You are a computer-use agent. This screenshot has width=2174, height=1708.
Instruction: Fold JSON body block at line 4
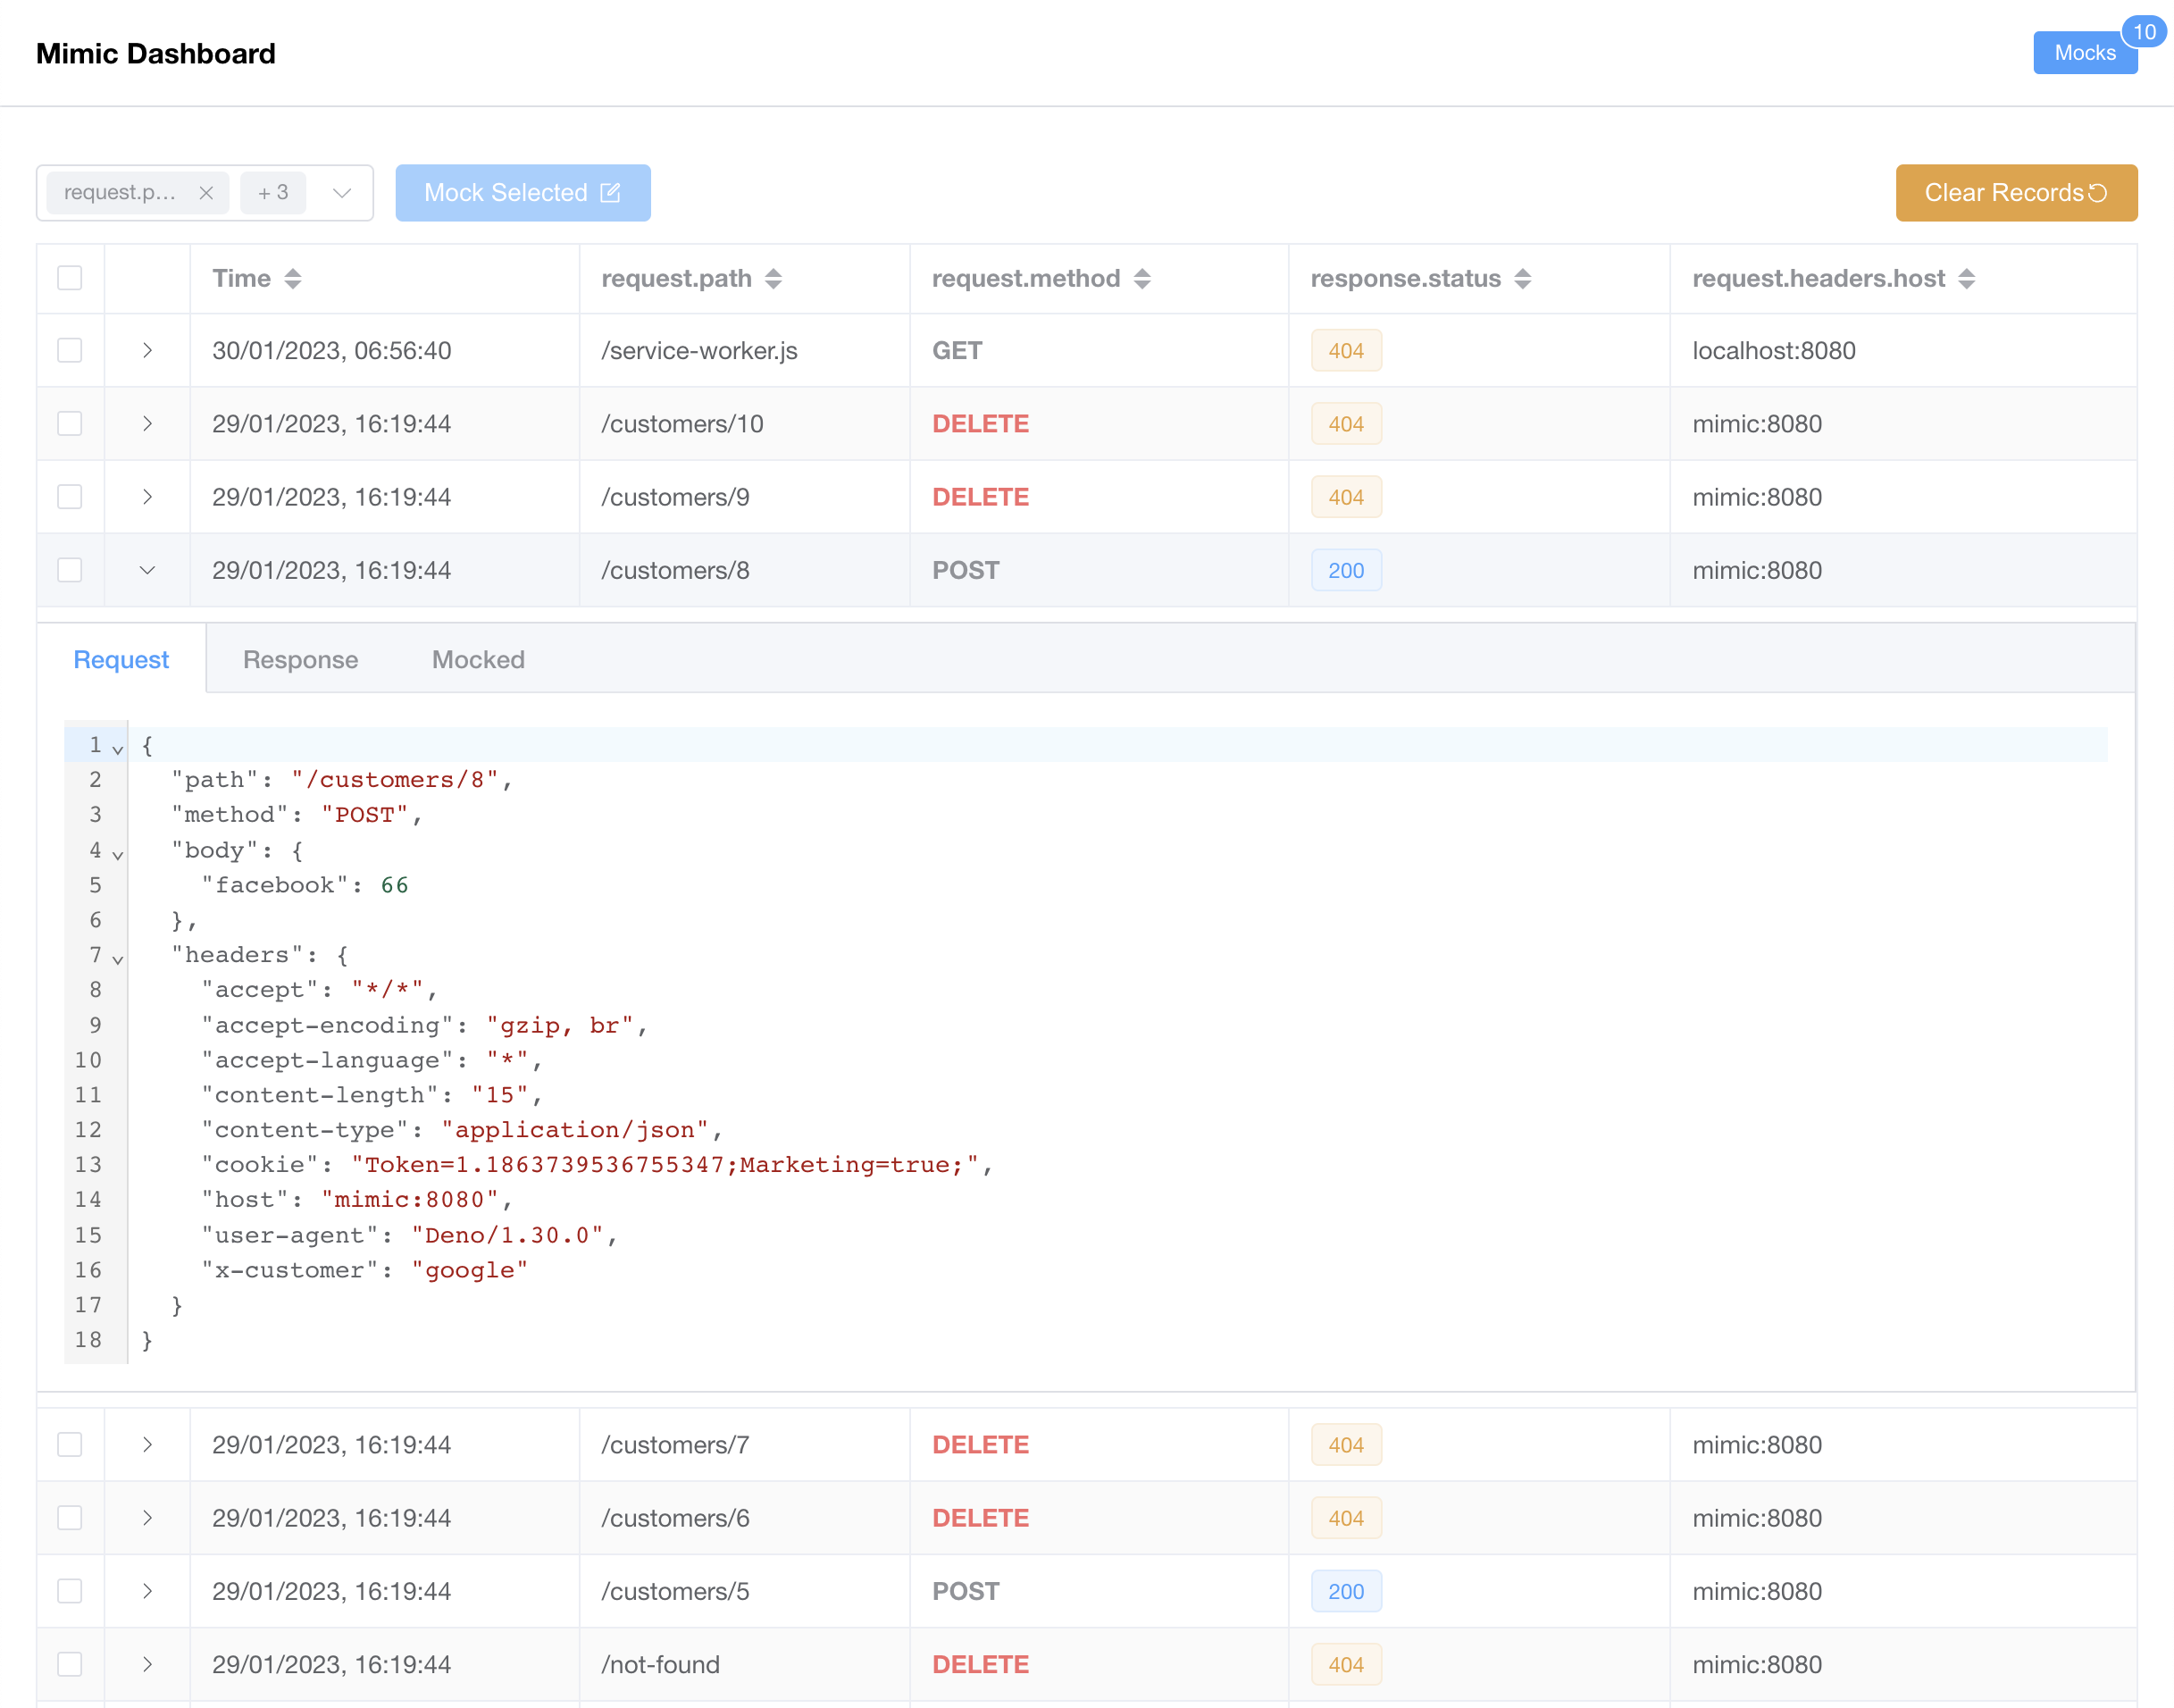point(118,854)
